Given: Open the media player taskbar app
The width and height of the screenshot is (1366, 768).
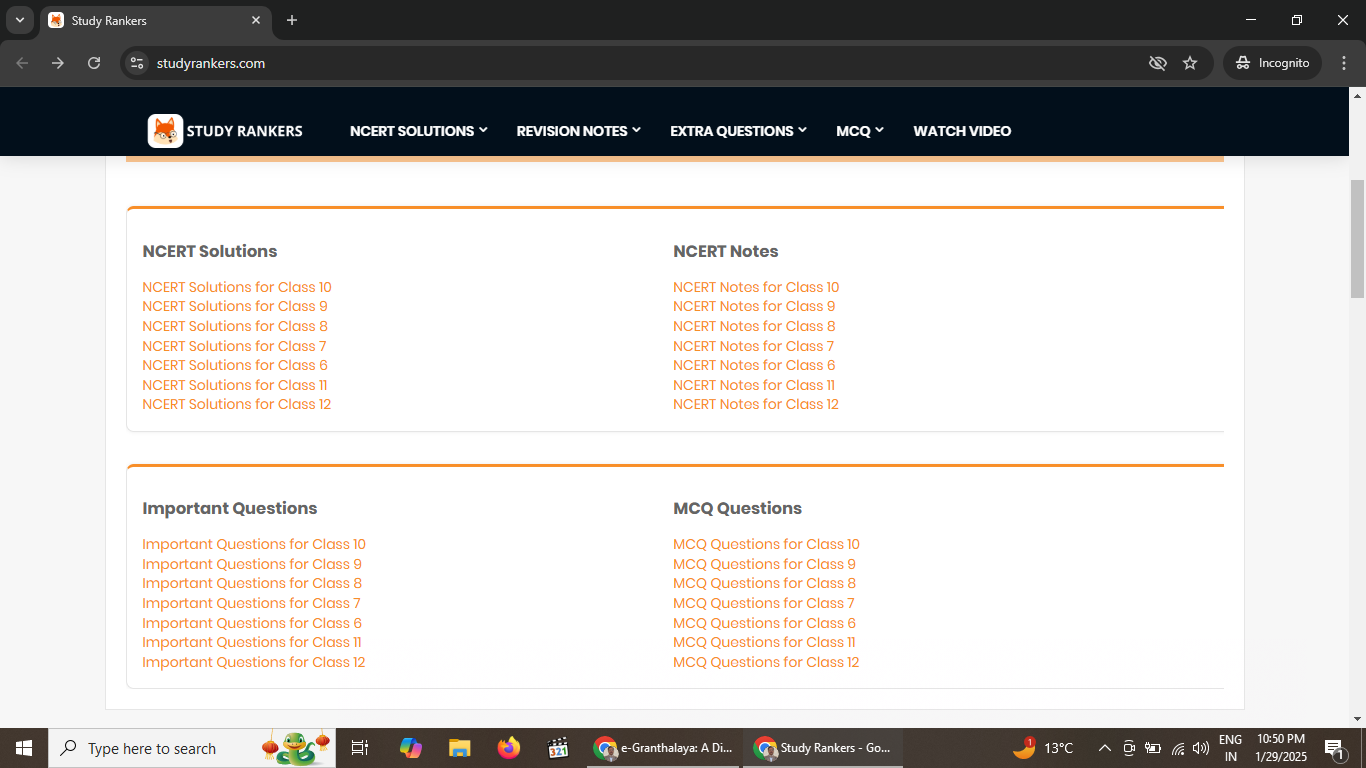Looking at the screenshot, I should pyautogui.click(x=558, y=748).
